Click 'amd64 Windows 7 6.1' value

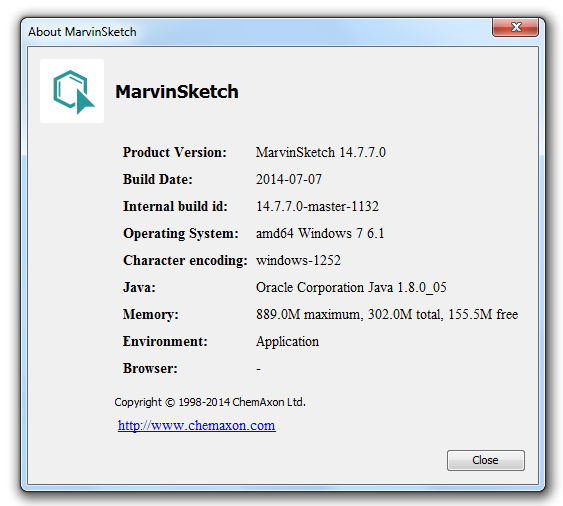click(320, 233)
